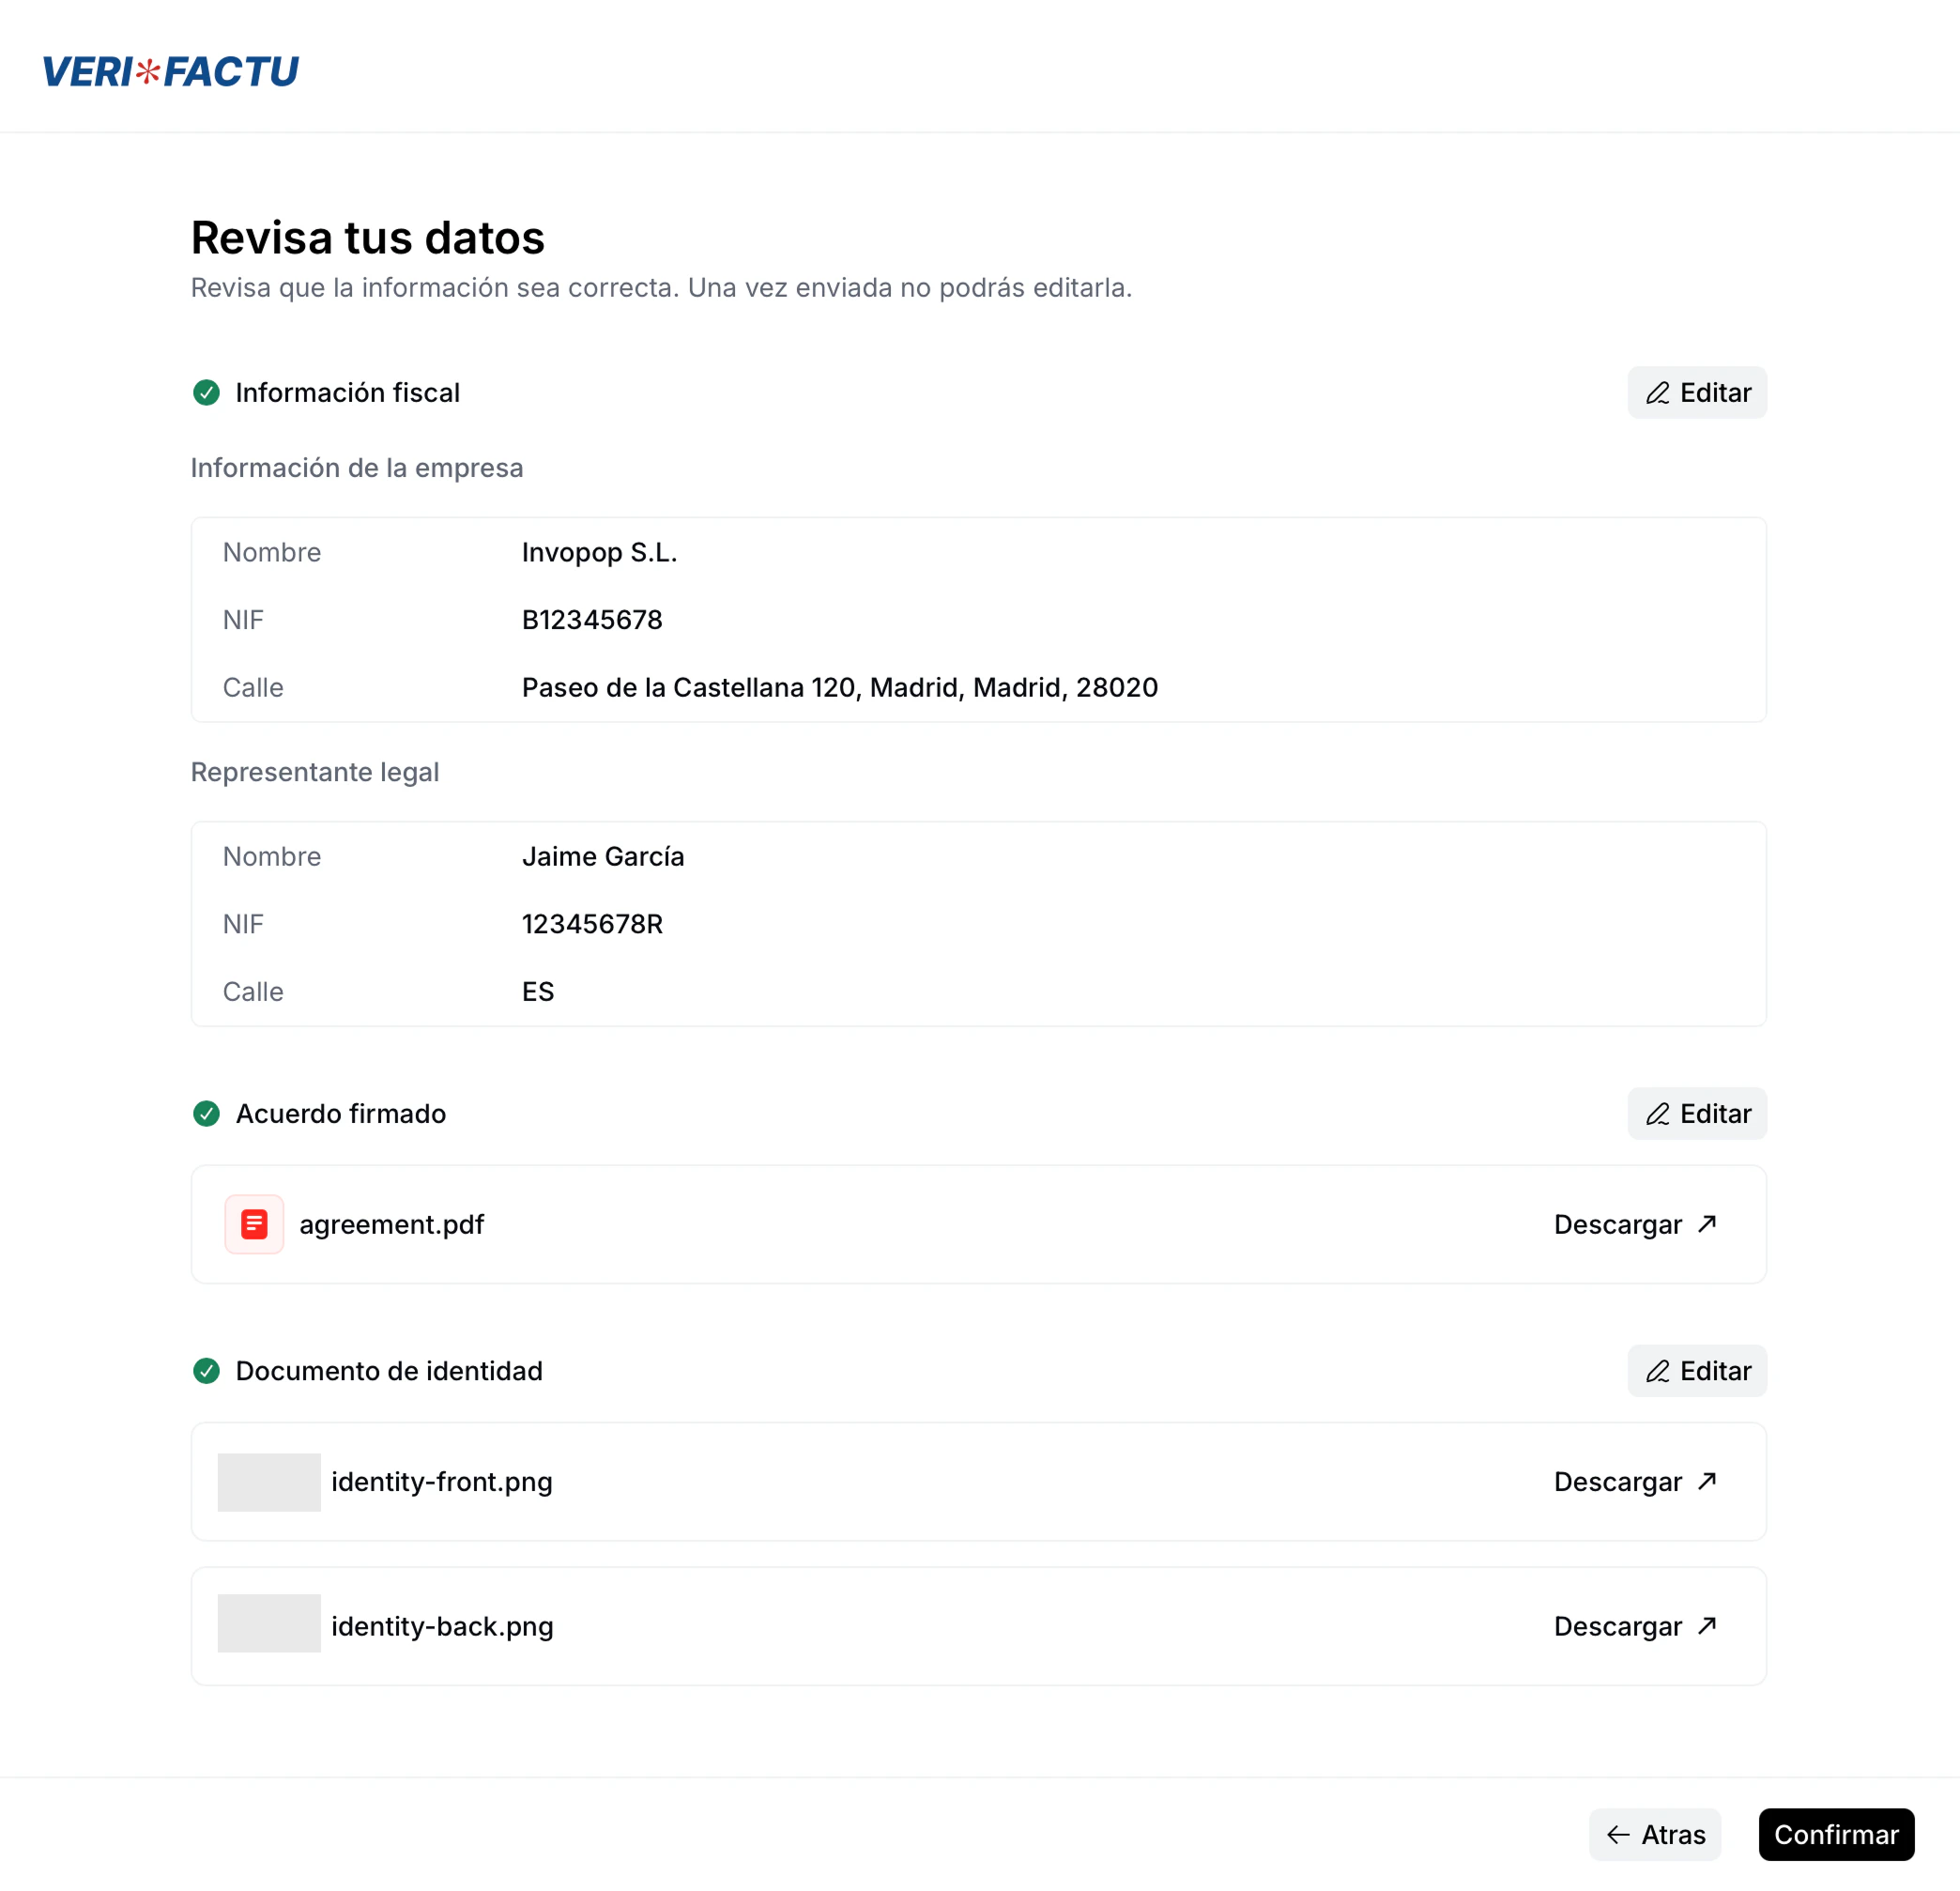Click the red PDF icon for agreement.pdf
This screenshot has height=1891, width=1960.
pyautogui.click(x=253, y=1223)
